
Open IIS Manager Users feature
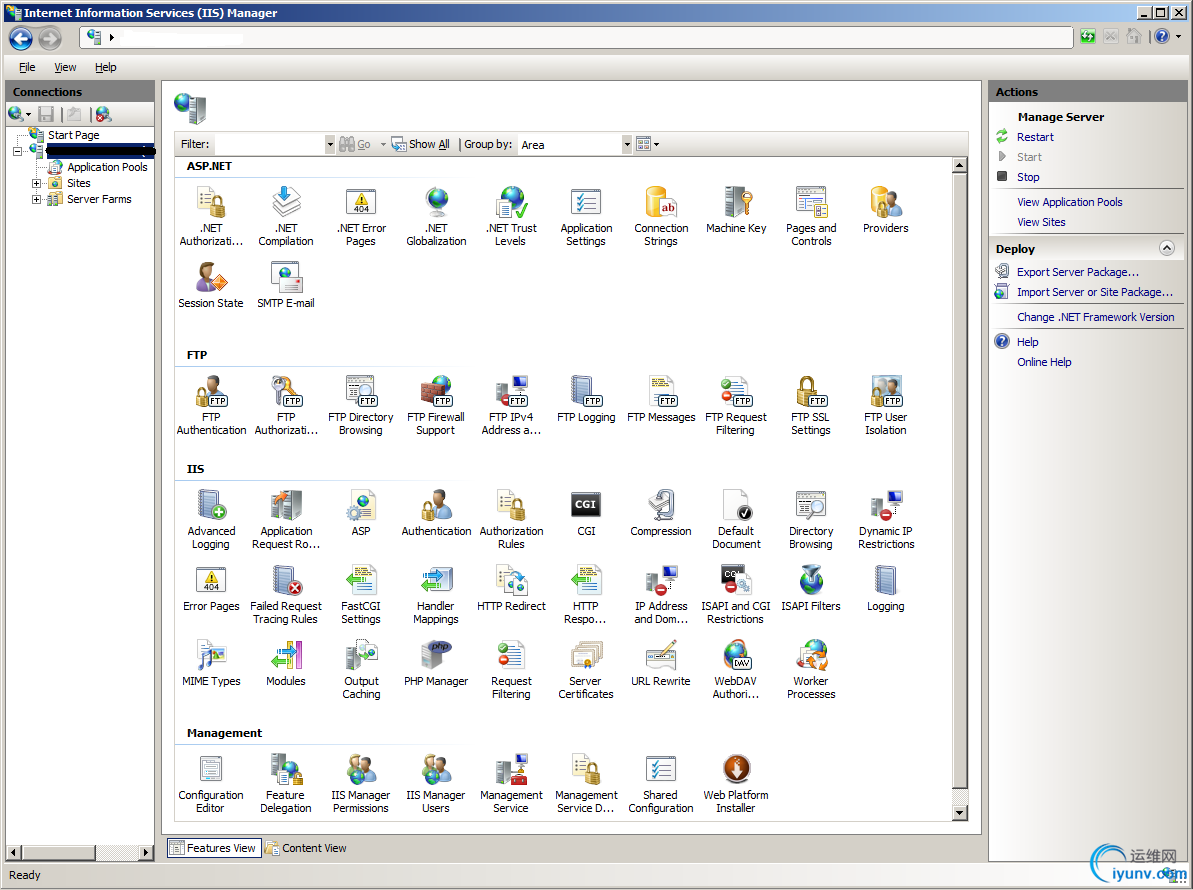pyautogui.click(x=436, y=784)
